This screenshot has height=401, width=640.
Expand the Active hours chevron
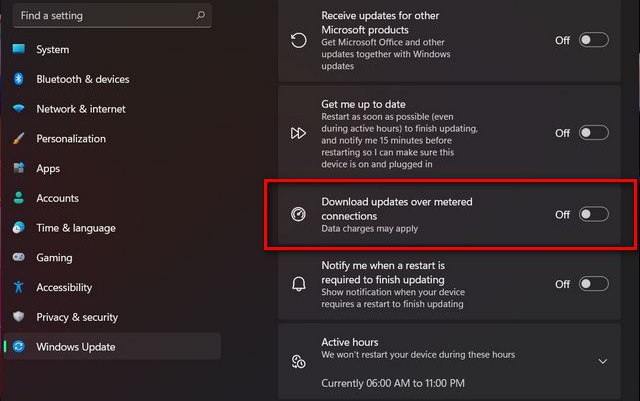[602, 361]
